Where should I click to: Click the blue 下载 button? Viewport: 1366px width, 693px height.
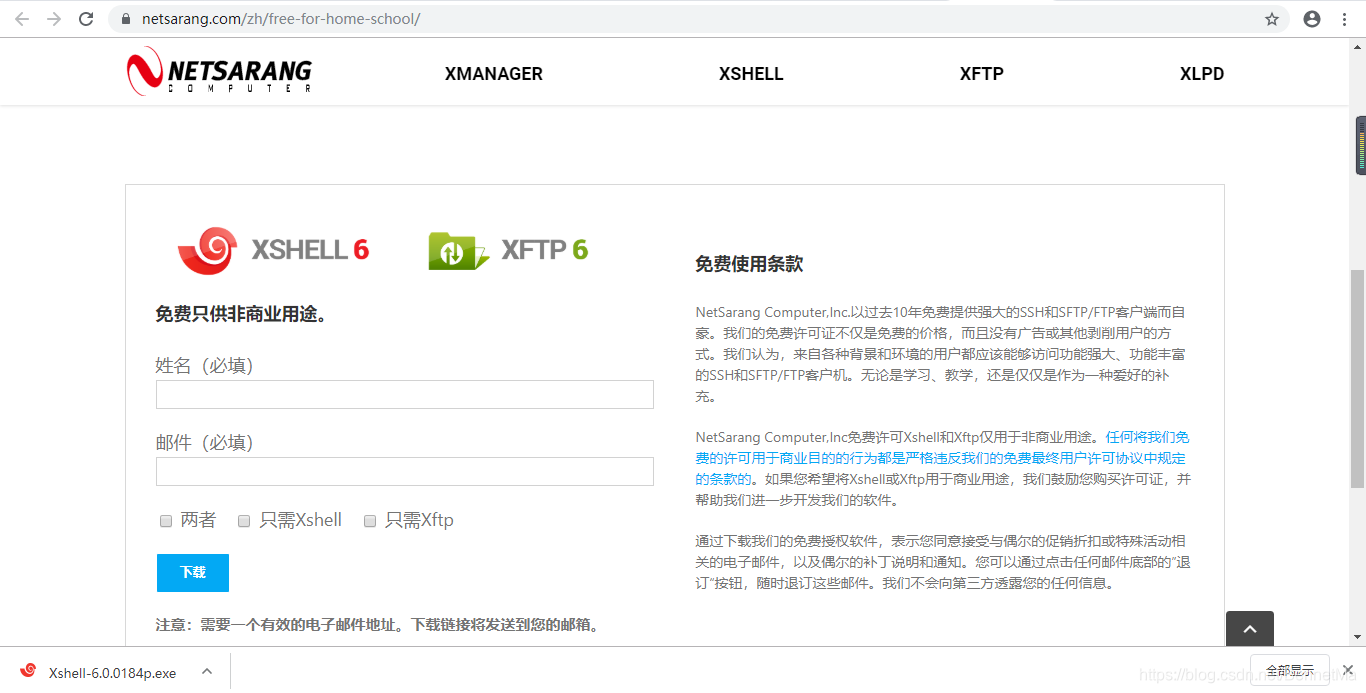(193, 573)
